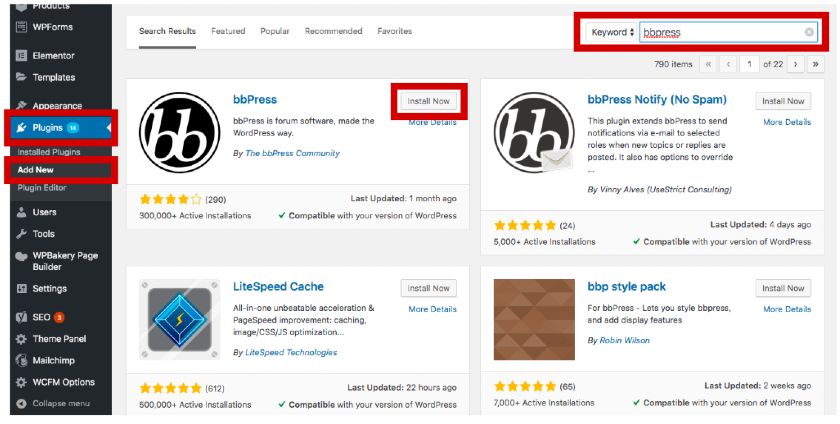Install the bbPress plugin now
840x424 pixels.
(x=429, y=101)
